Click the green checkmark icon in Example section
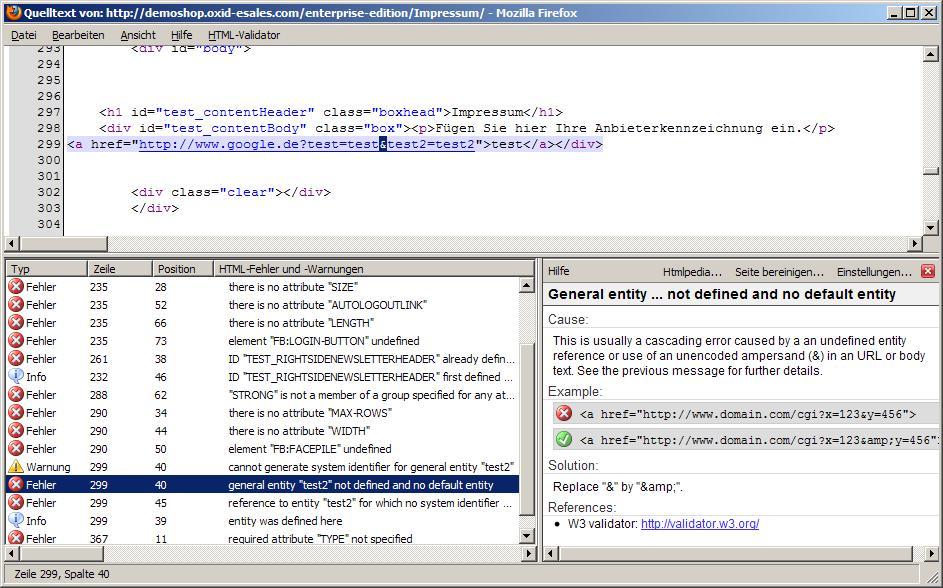Viewport: 943px width, 588px height. pyautogui.click(x=564, y=439)
